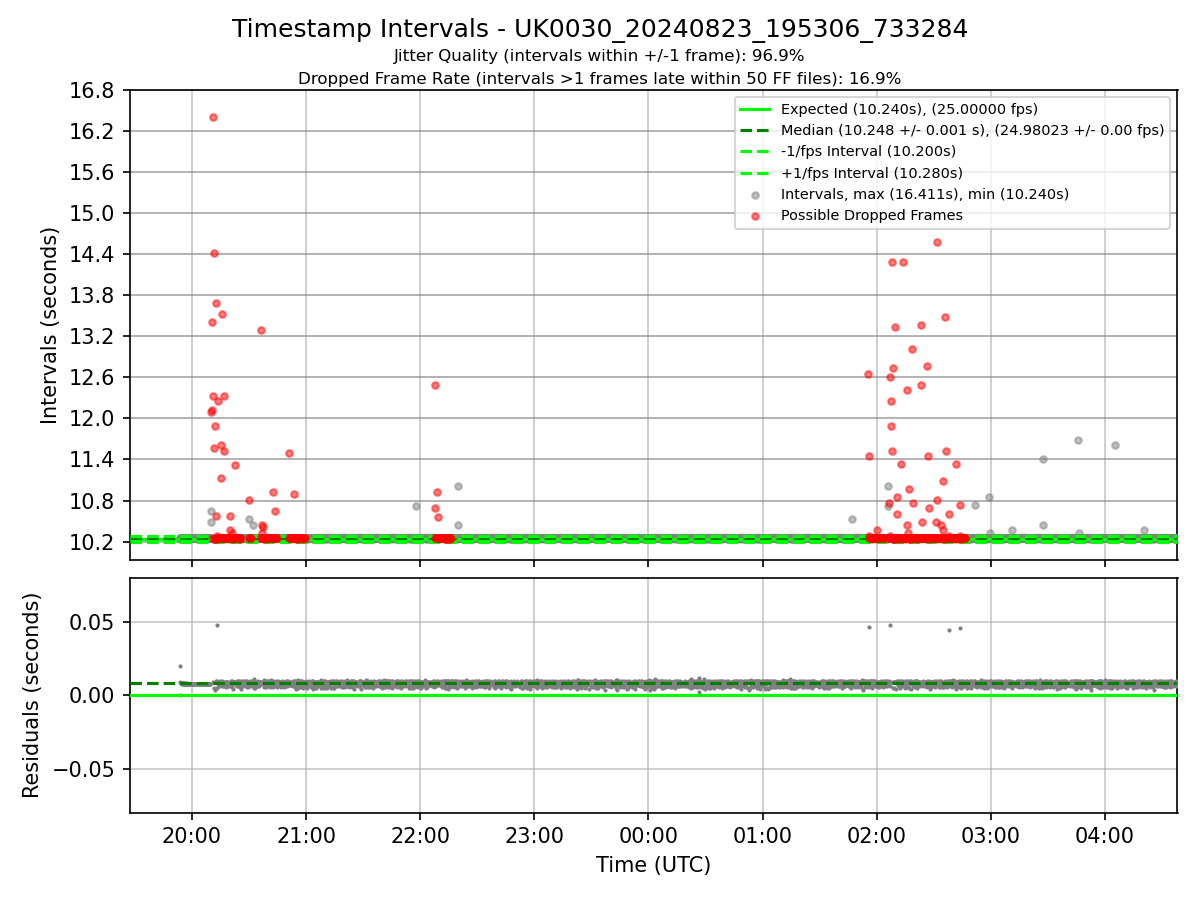The width and height of the screenshot is (1200, 900).
Task: Click the lone gray residual dot before 20:00
Action: point(180,666)
